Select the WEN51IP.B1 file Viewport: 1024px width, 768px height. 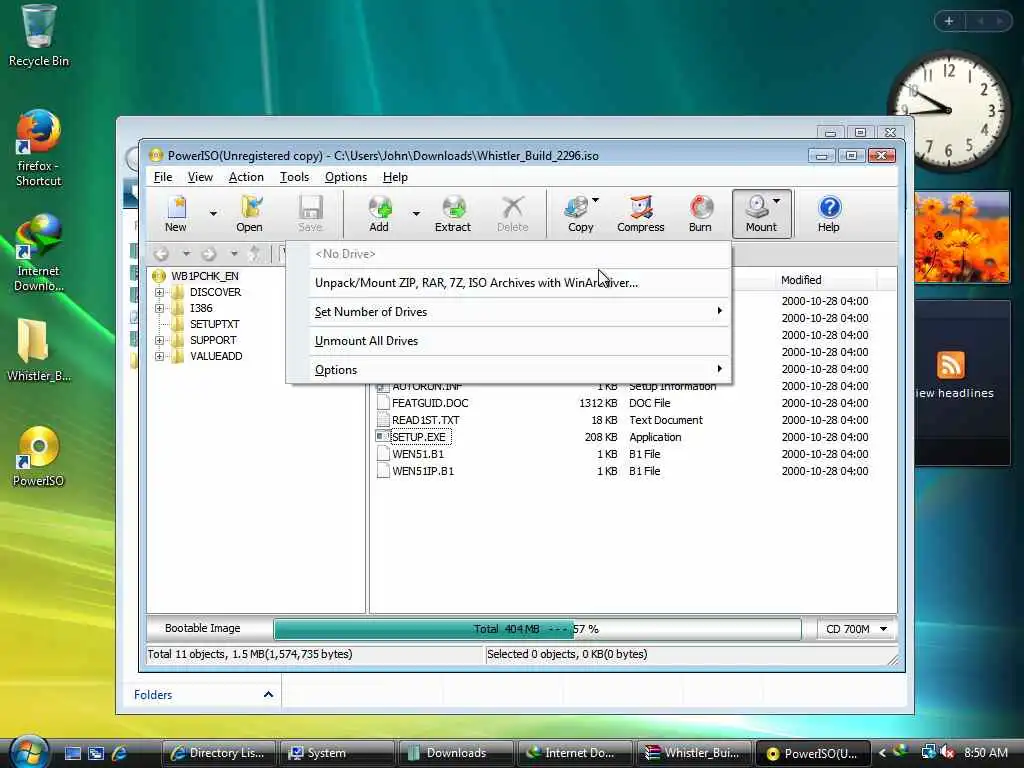tap(423, 471)
